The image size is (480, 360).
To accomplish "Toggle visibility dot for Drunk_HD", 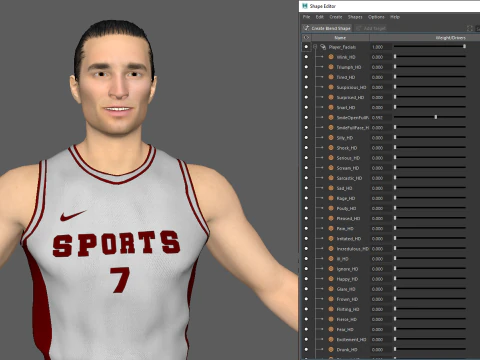I will click(306, 349).
